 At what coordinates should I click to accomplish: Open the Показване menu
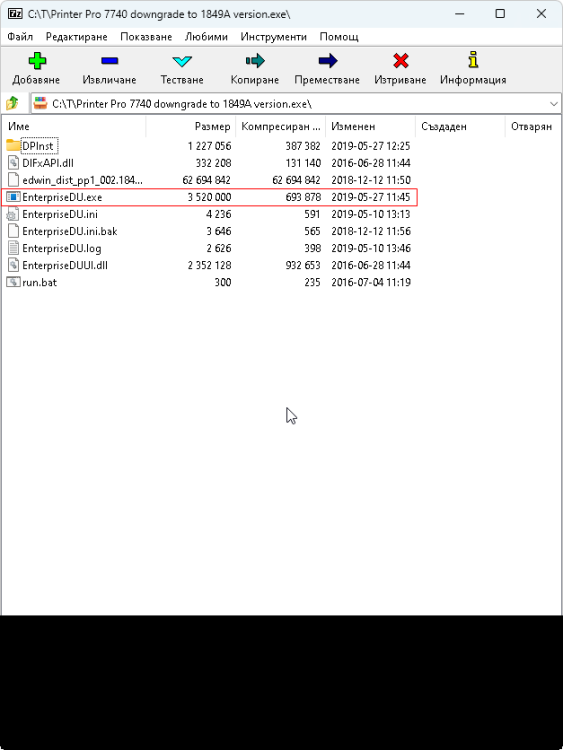pos(146,37)
